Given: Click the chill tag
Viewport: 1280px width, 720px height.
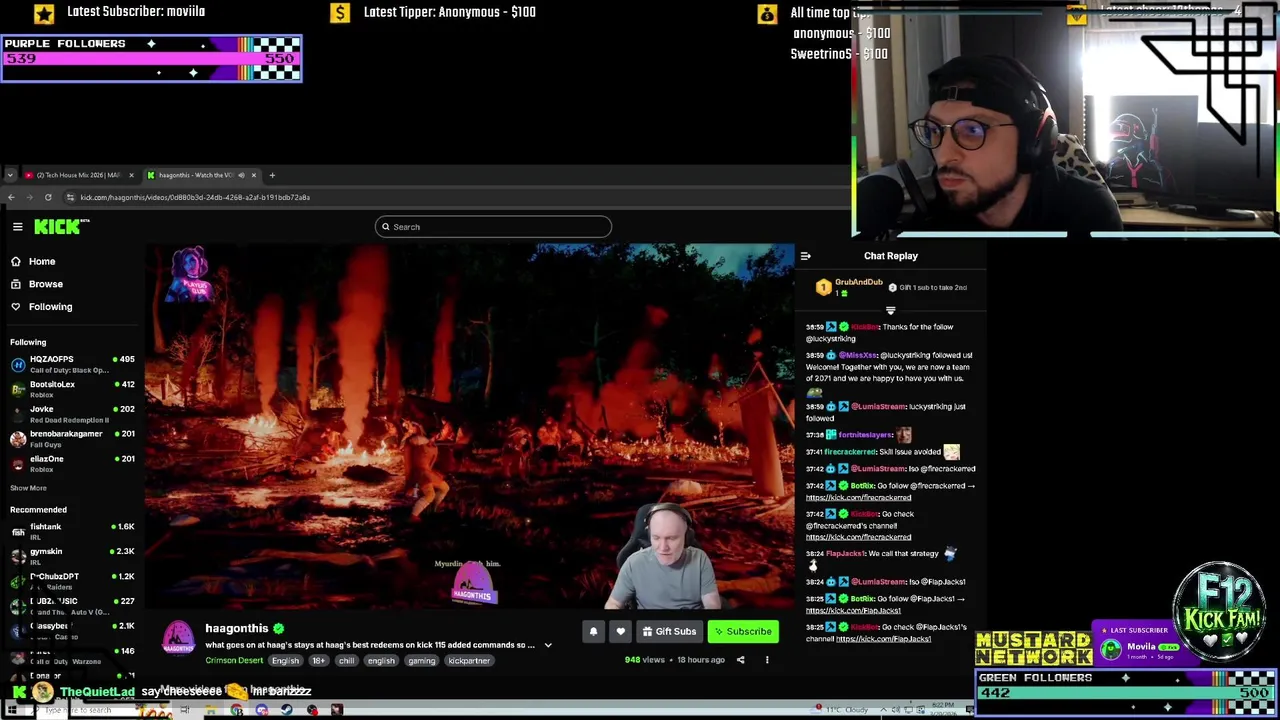Looking at the screenshot, I should (x=346, y=661).
